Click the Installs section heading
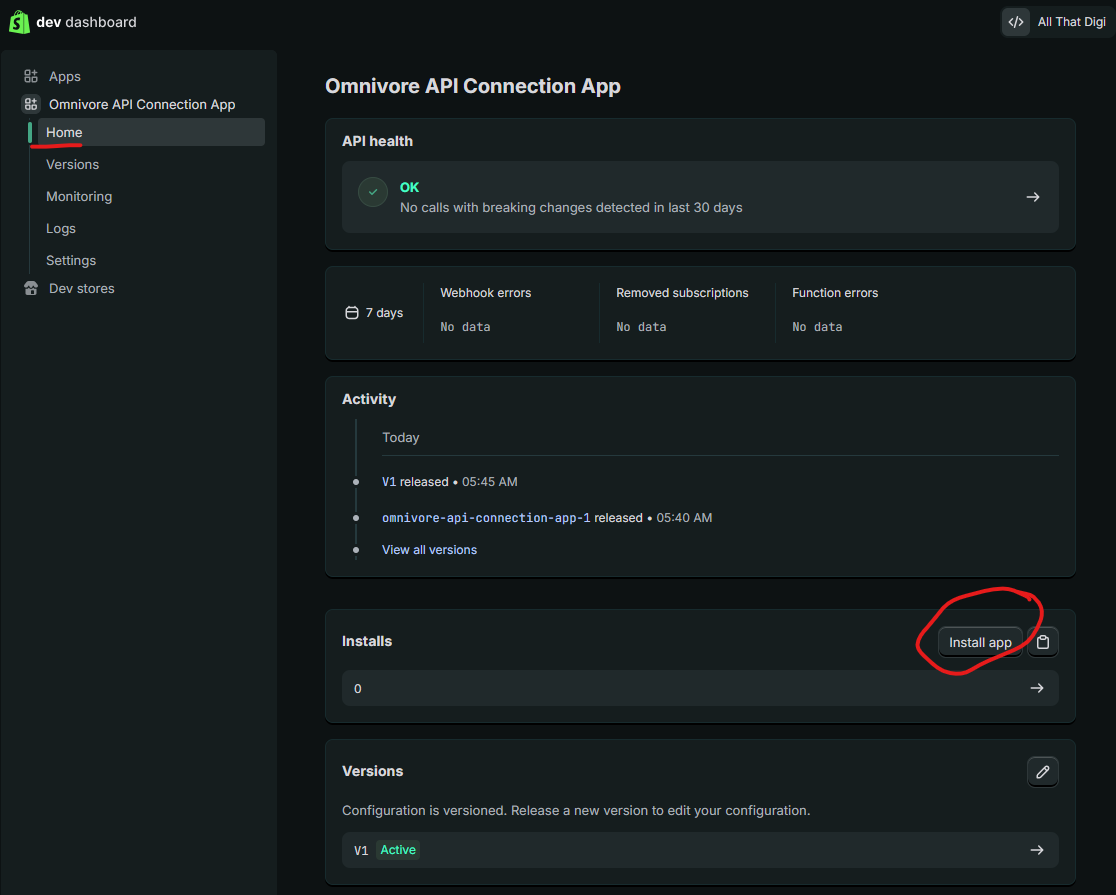Image resolution: width=1116 pixels, height=895 pixels. click(x=367, y=642)
